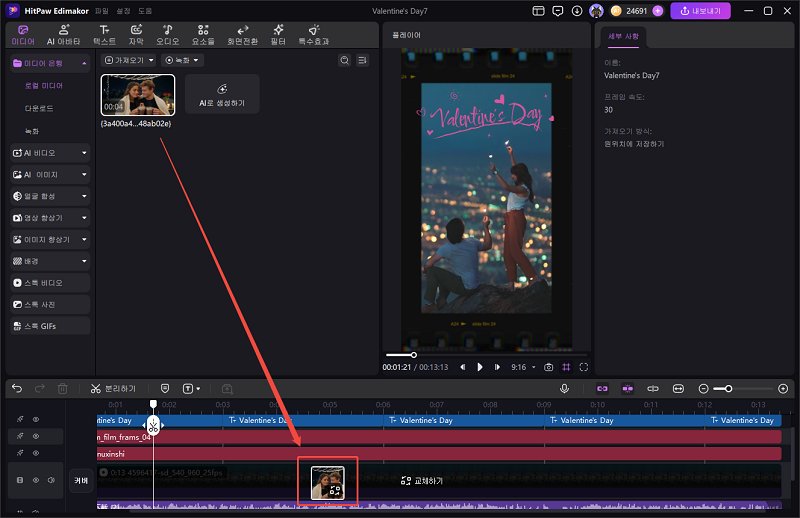The image size is (800, 518).
Task: Open the 텍스트 (Text) tool tab
Action: (x=104, y=35)
